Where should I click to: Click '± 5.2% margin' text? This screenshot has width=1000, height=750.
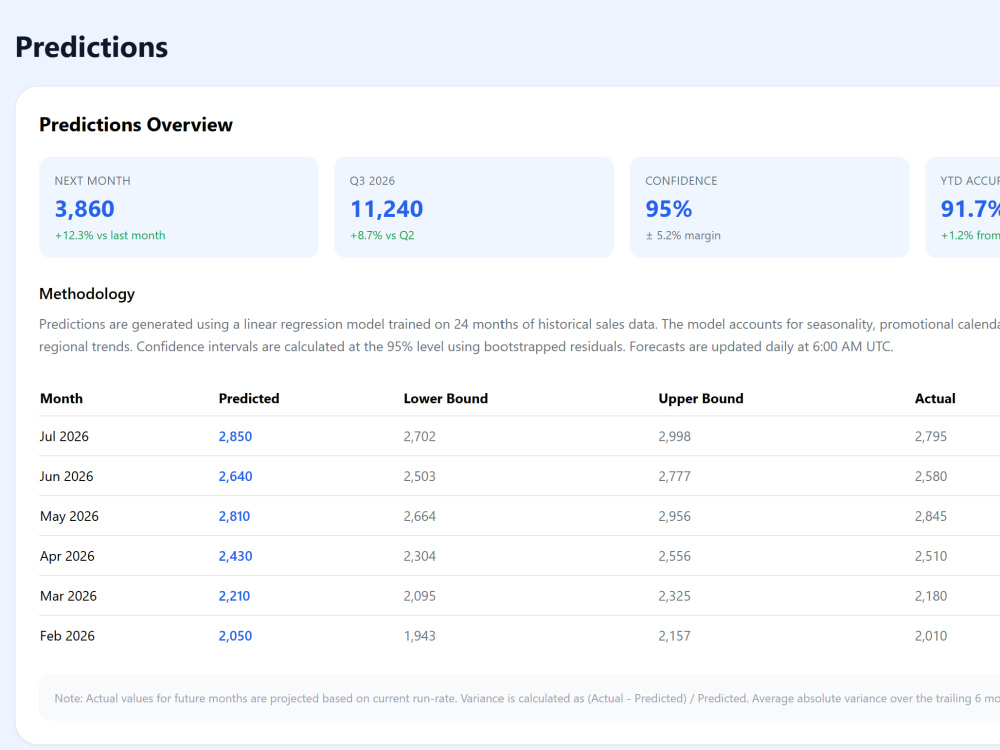683,235
